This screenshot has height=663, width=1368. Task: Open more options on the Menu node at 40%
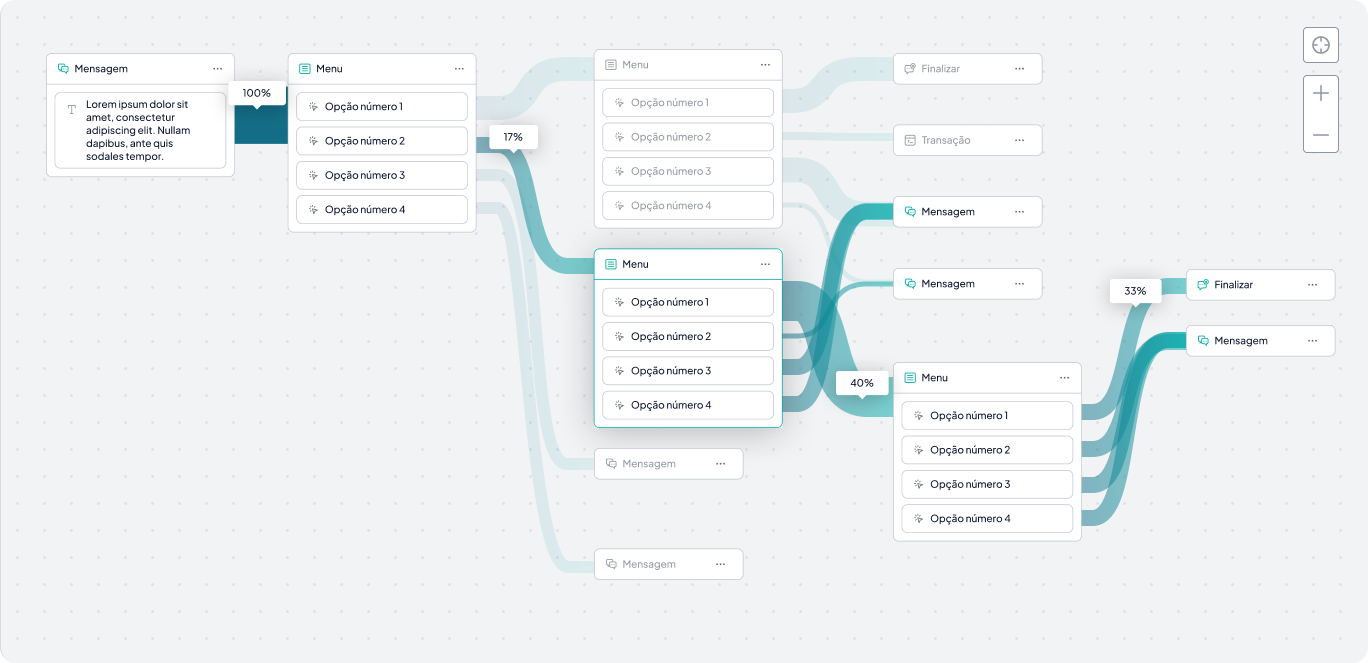(x=1064, y=378)
